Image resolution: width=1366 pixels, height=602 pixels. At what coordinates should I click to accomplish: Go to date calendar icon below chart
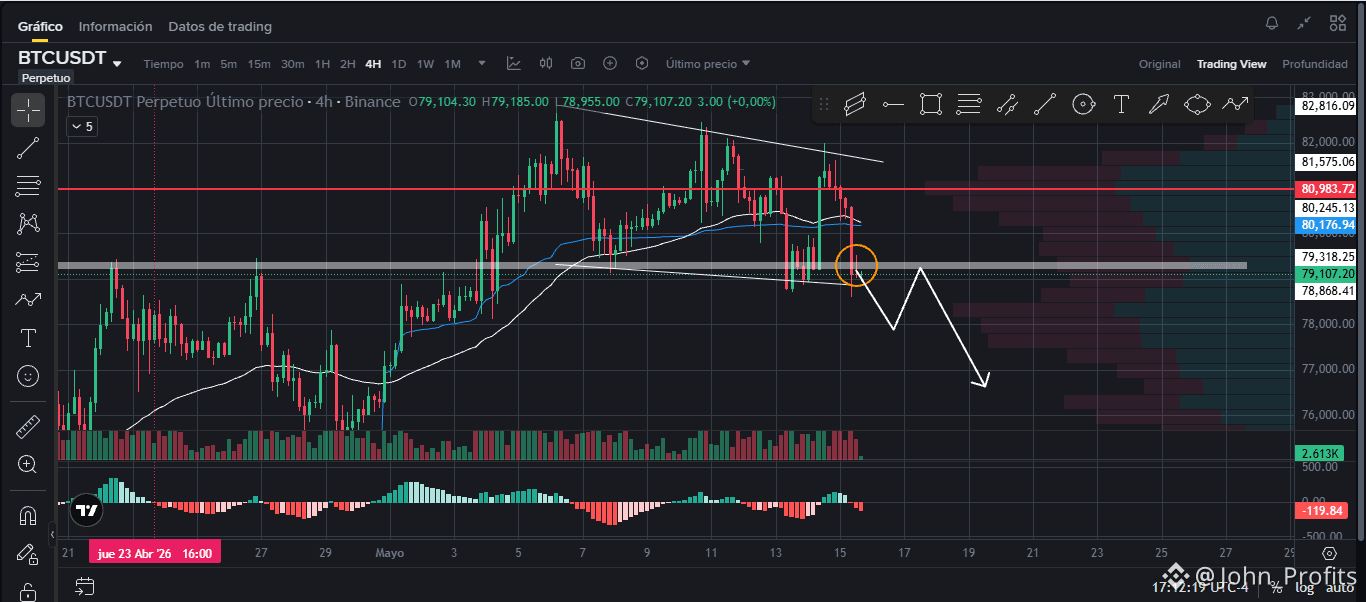pyautogui.click(x=84, y=586)
